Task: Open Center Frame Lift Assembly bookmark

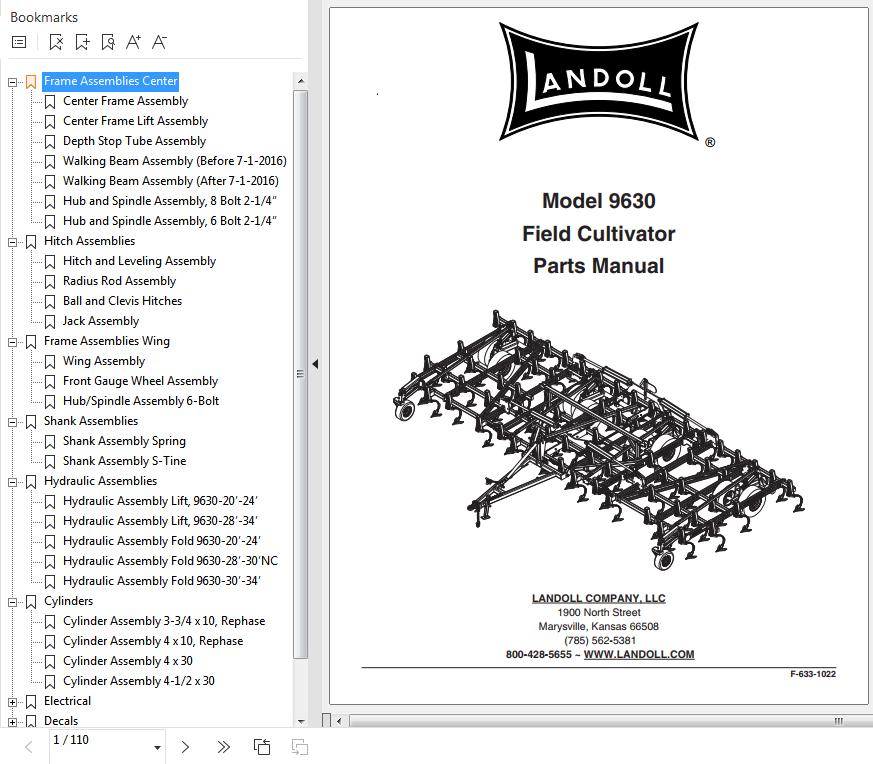Action: tap(135, 121)
